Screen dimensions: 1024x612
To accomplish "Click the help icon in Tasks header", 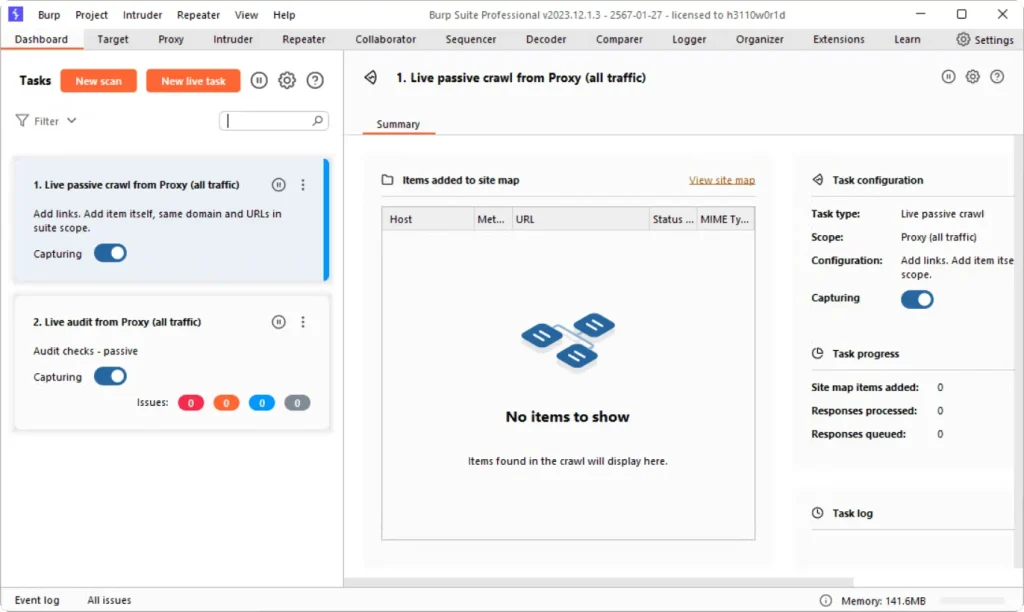I will pyautogui.click(x=315, y=81).
